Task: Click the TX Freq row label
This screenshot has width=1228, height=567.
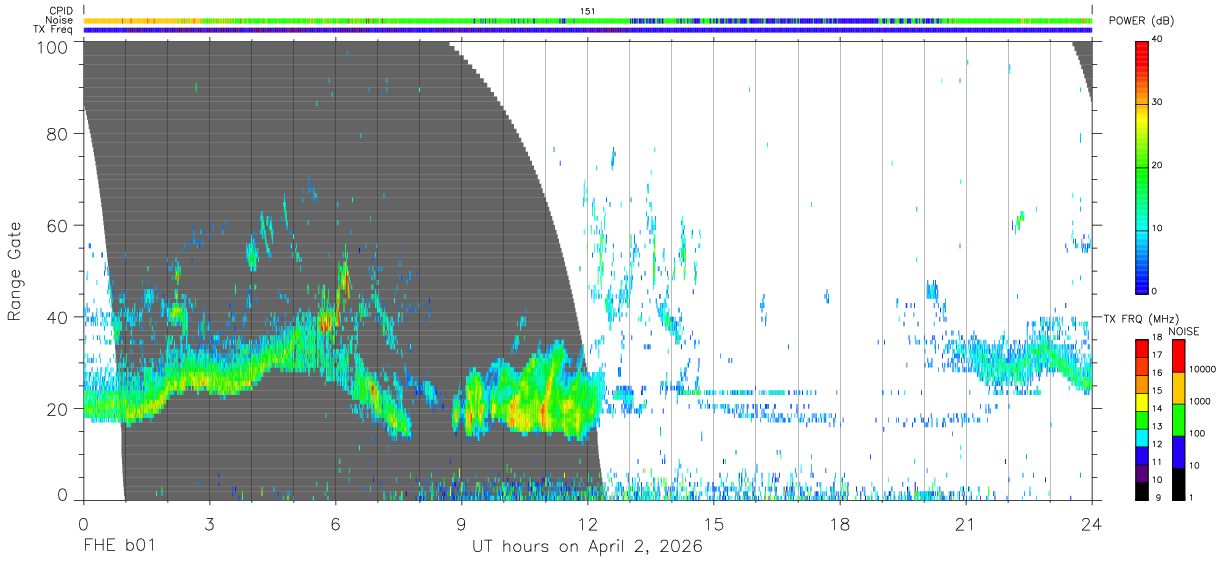Action: [x=53, y=29]
